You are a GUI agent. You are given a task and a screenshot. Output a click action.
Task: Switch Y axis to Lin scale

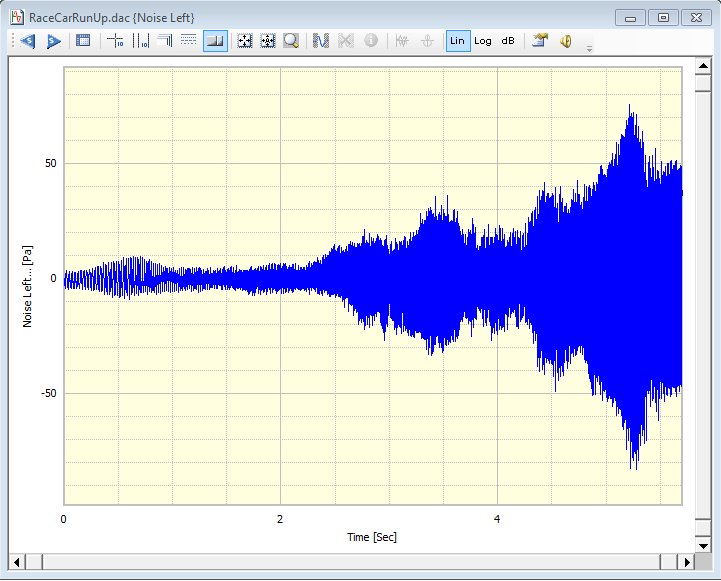pyautogui.click(x=458, y=41)
